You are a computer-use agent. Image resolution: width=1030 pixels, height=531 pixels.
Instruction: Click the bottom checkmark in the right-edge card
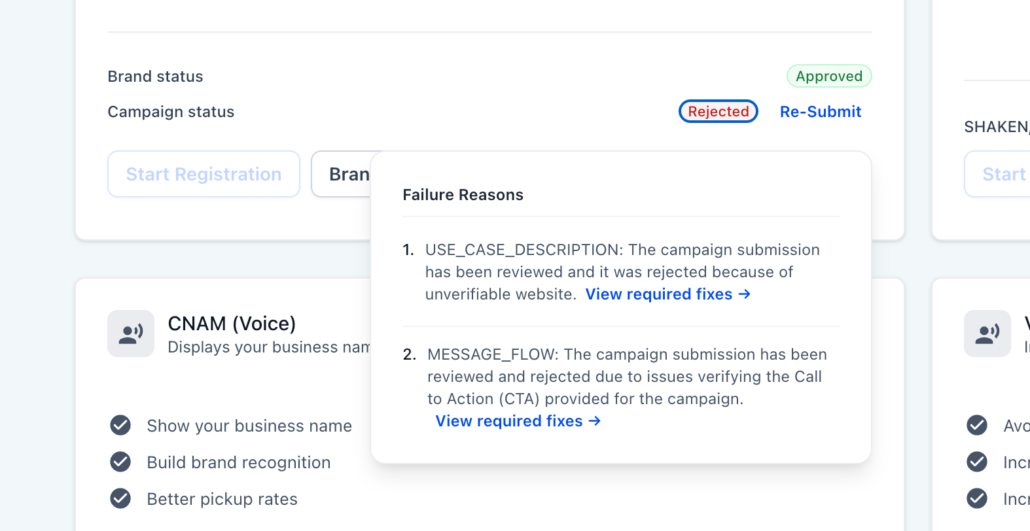(977, 498)
